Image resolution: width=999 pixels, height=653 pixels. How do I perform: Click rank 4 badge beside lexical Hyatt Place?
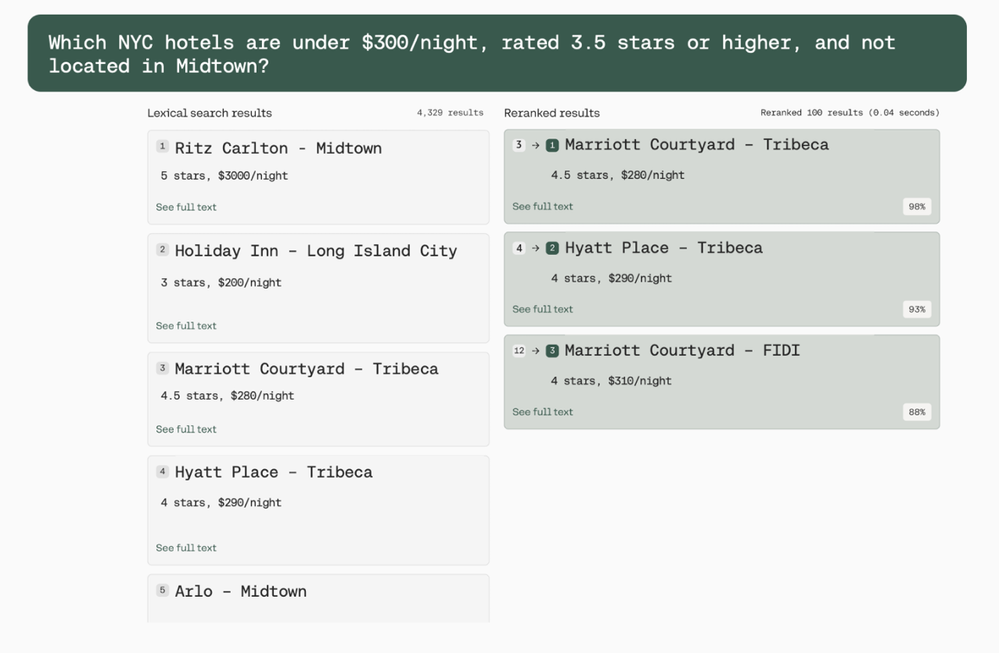(162, 471)
